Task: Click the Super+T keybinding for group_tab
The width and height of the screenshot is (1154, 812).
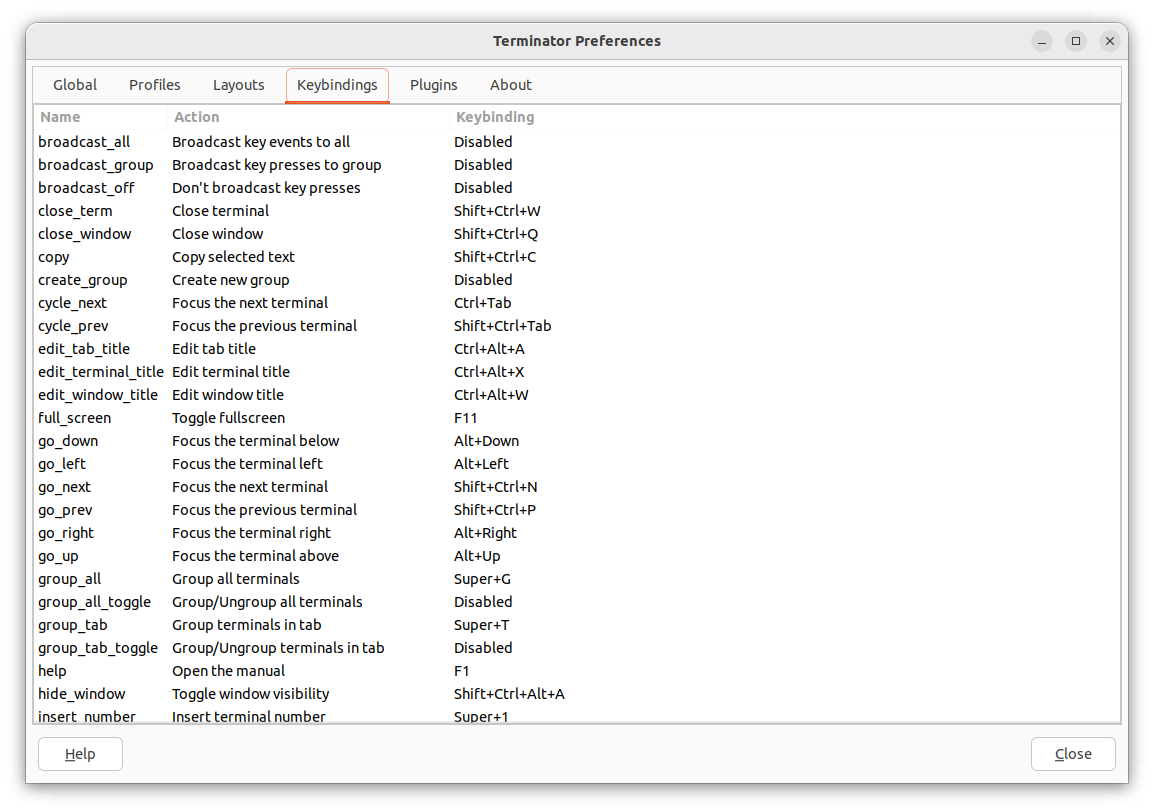Action: coord(481,625)
